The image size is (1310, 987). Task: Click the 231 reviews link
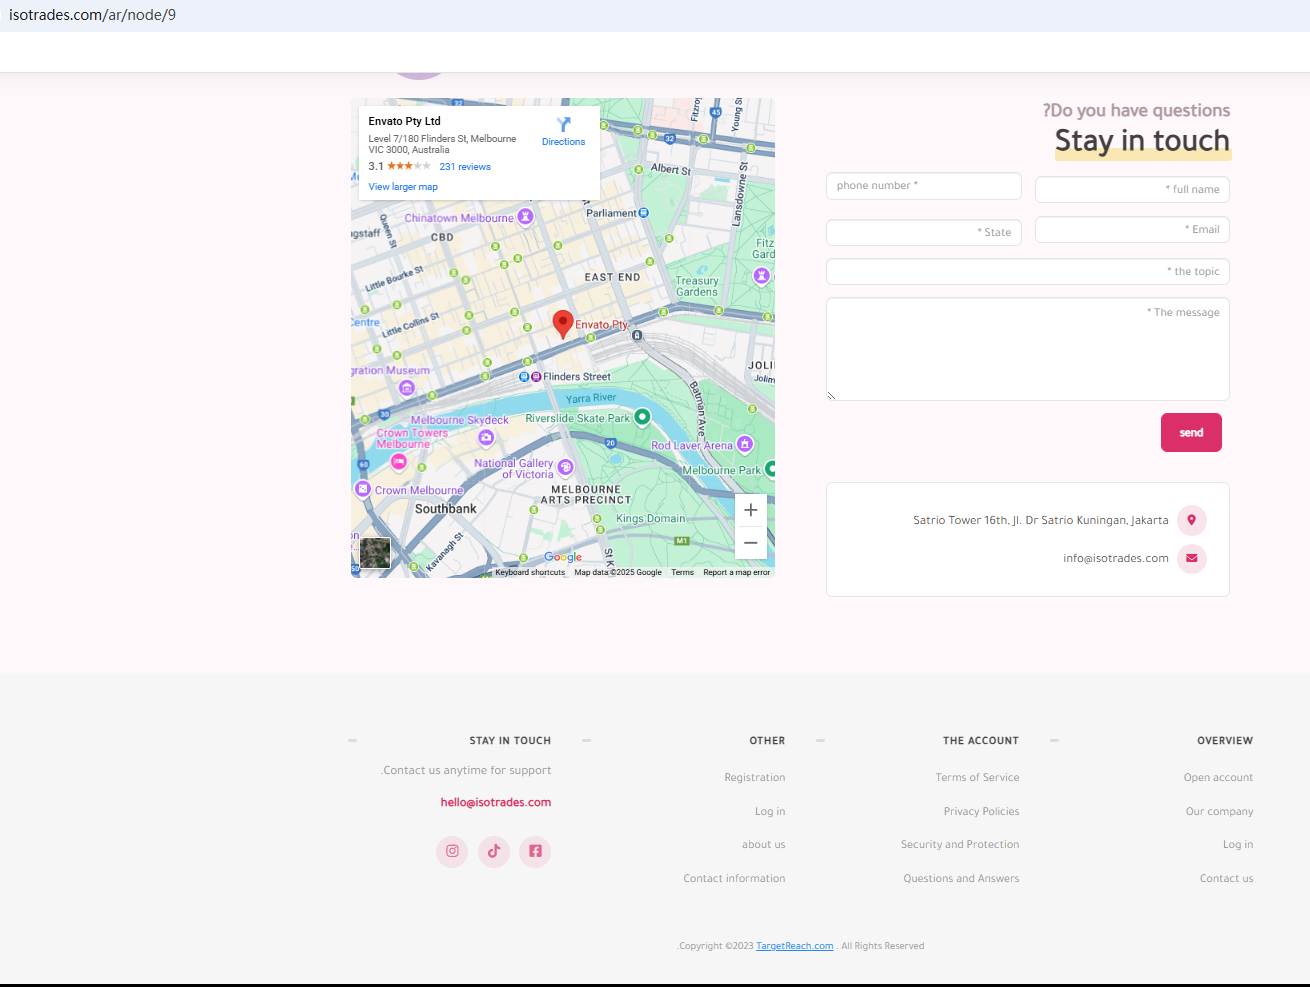465,167
